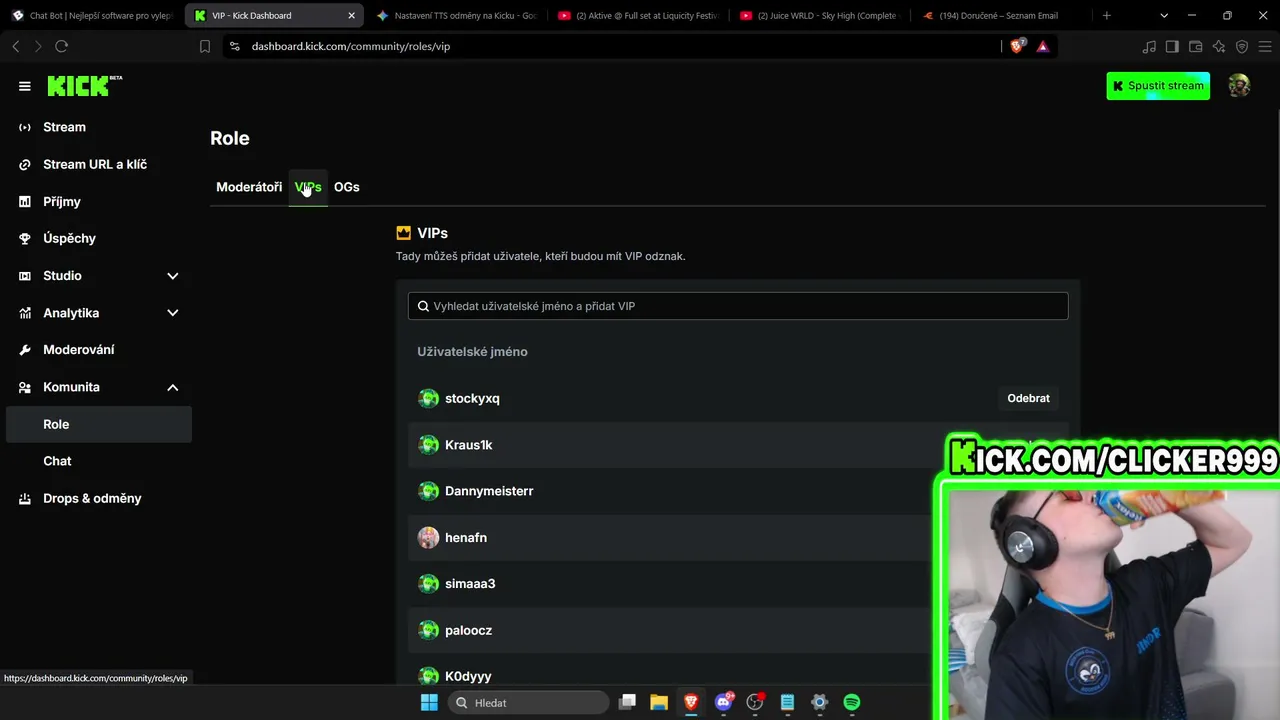Switch to the Chat Bot browser tab
1280x720 pixels.
92,16
